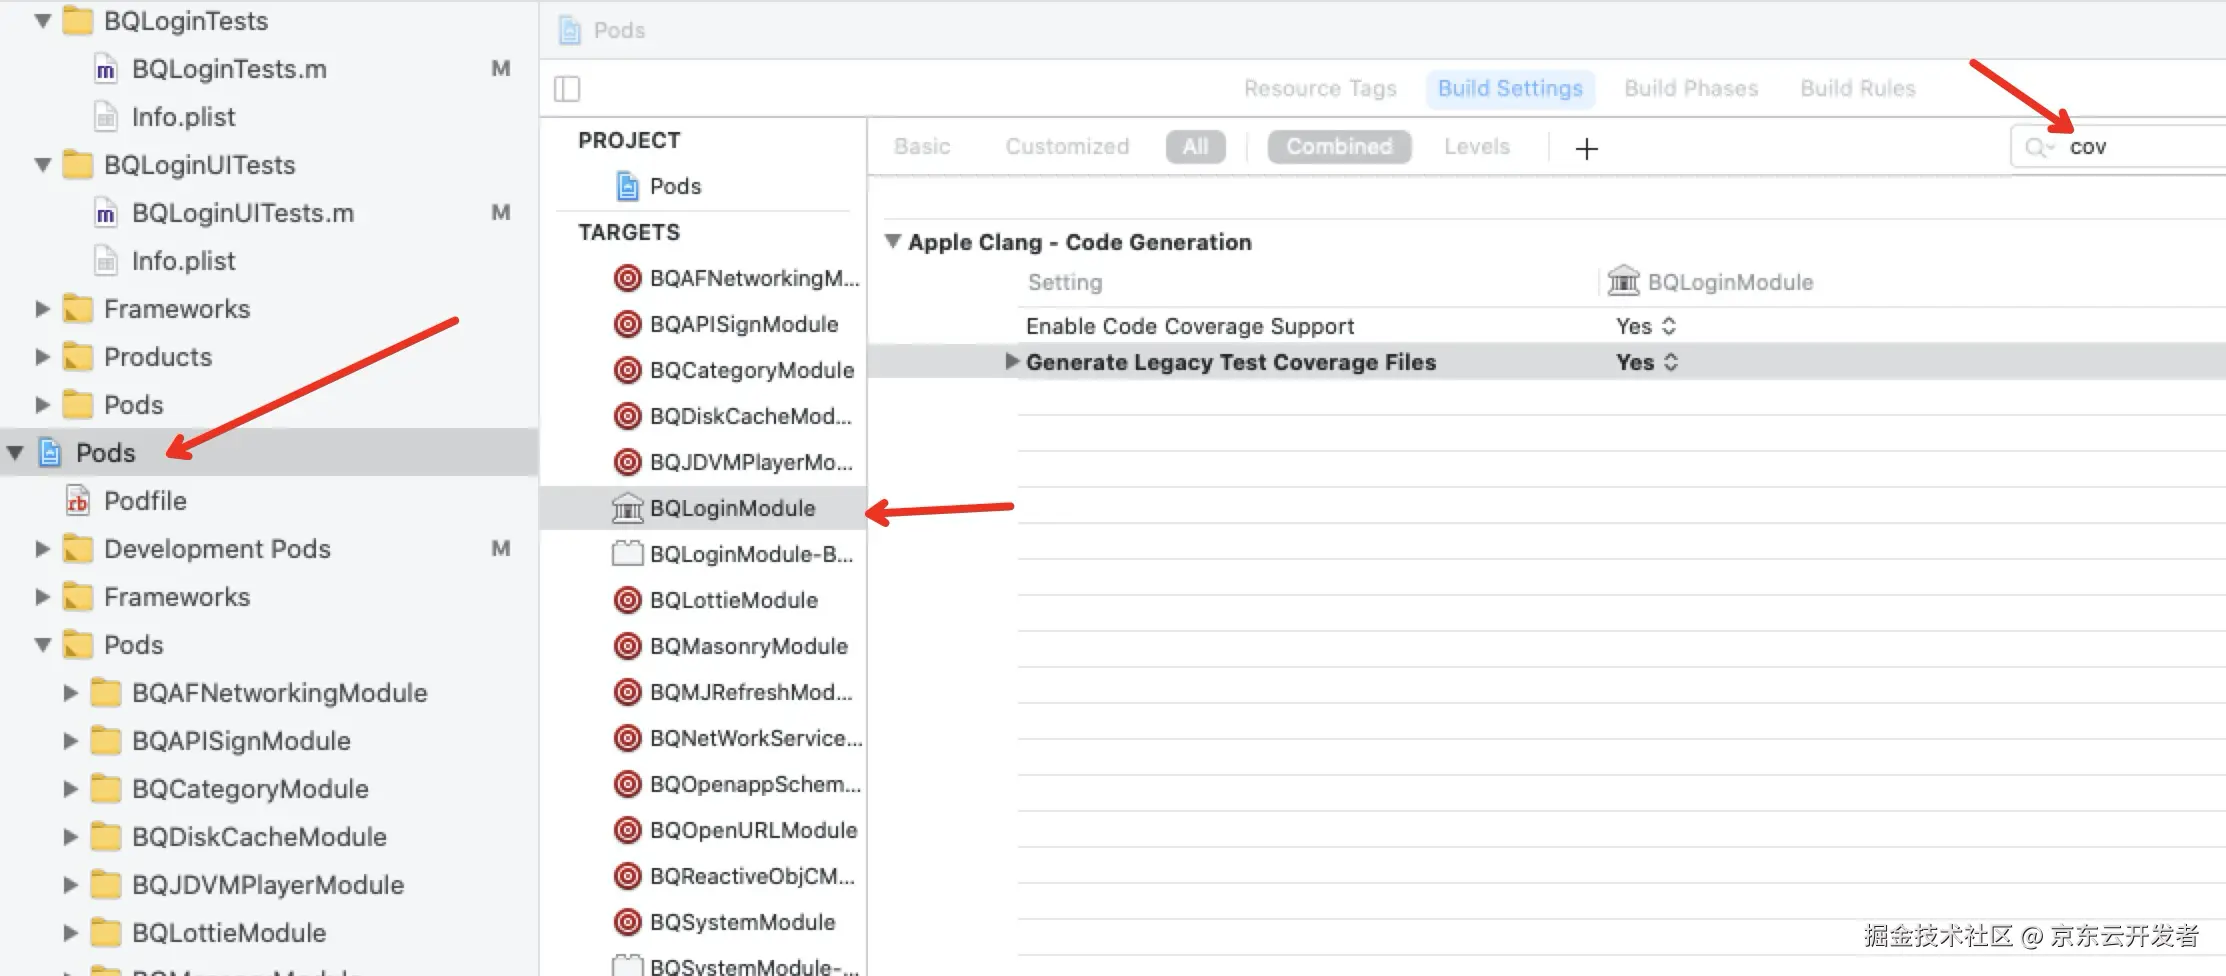Select the Podfile text in navigator
Viewport: 2226px width, 976px height.
point(145,501)
